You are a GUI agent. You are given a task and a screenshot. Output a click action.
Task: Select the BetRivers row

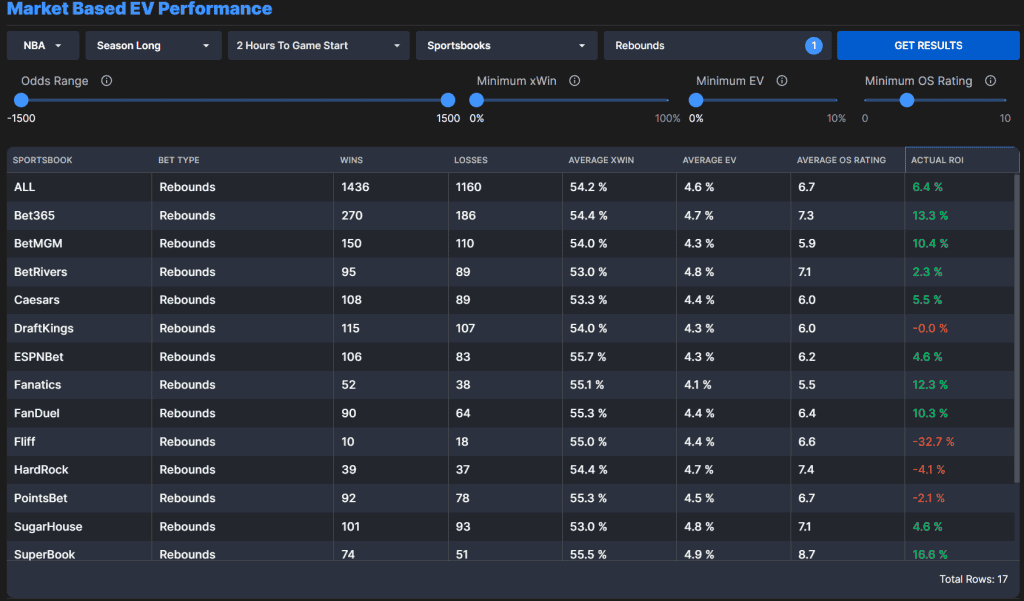tap(510, 272)
